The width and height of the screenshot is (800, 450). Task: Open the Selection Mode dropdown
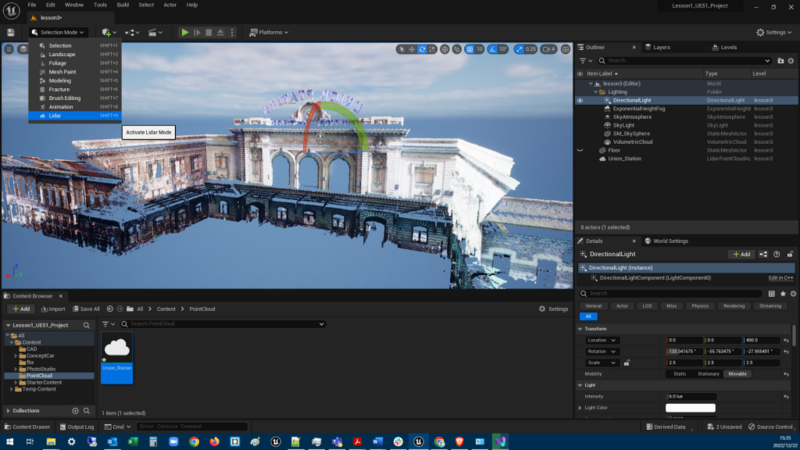point(58,32)
